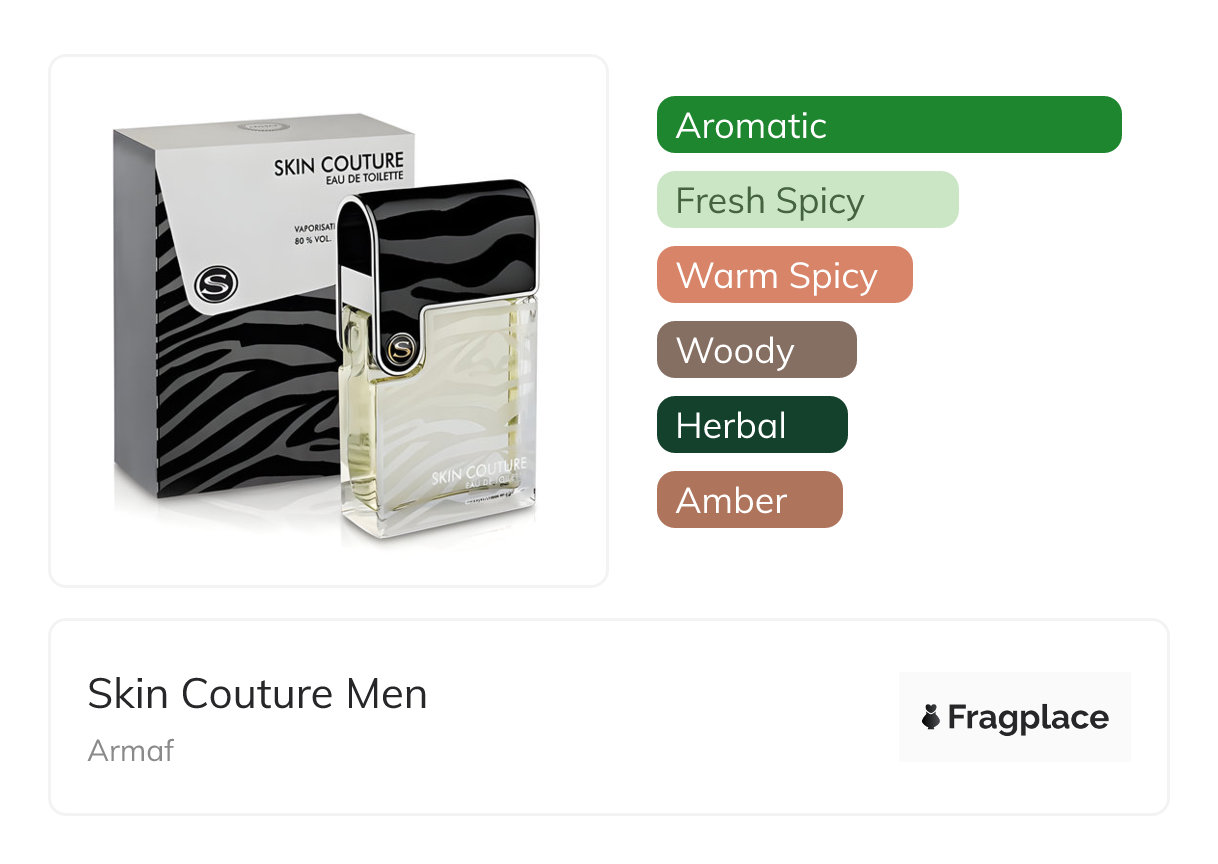
Task: Click the Skin Couture label on bottle
Action: [479, 470]
